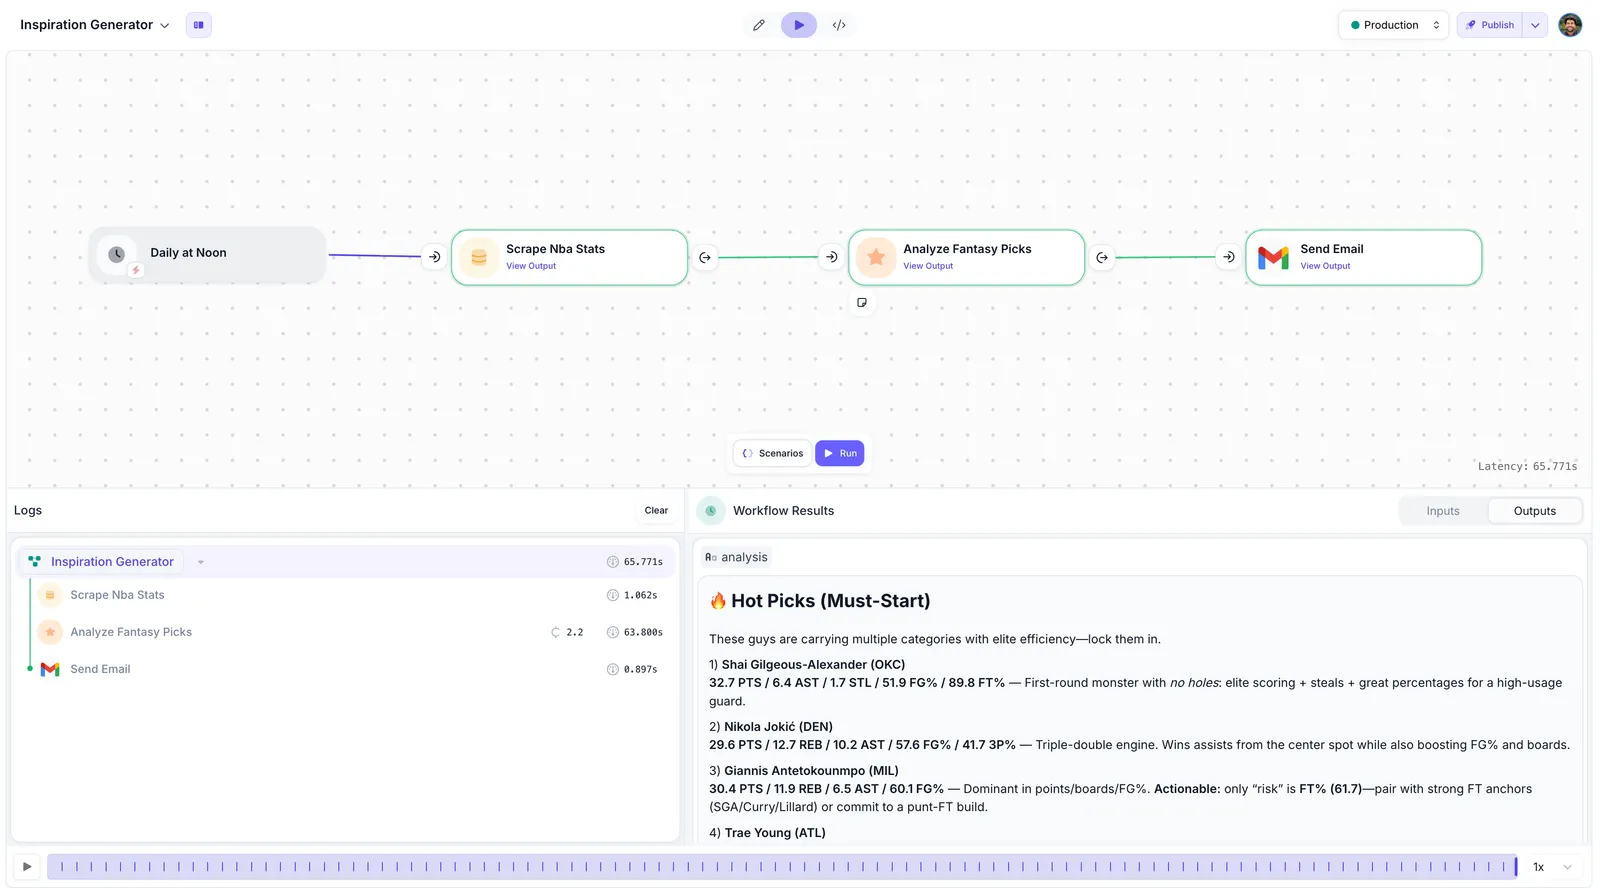Clear the logs
The width and height of the screenshot is (1600, 888).
coord(656,510)
